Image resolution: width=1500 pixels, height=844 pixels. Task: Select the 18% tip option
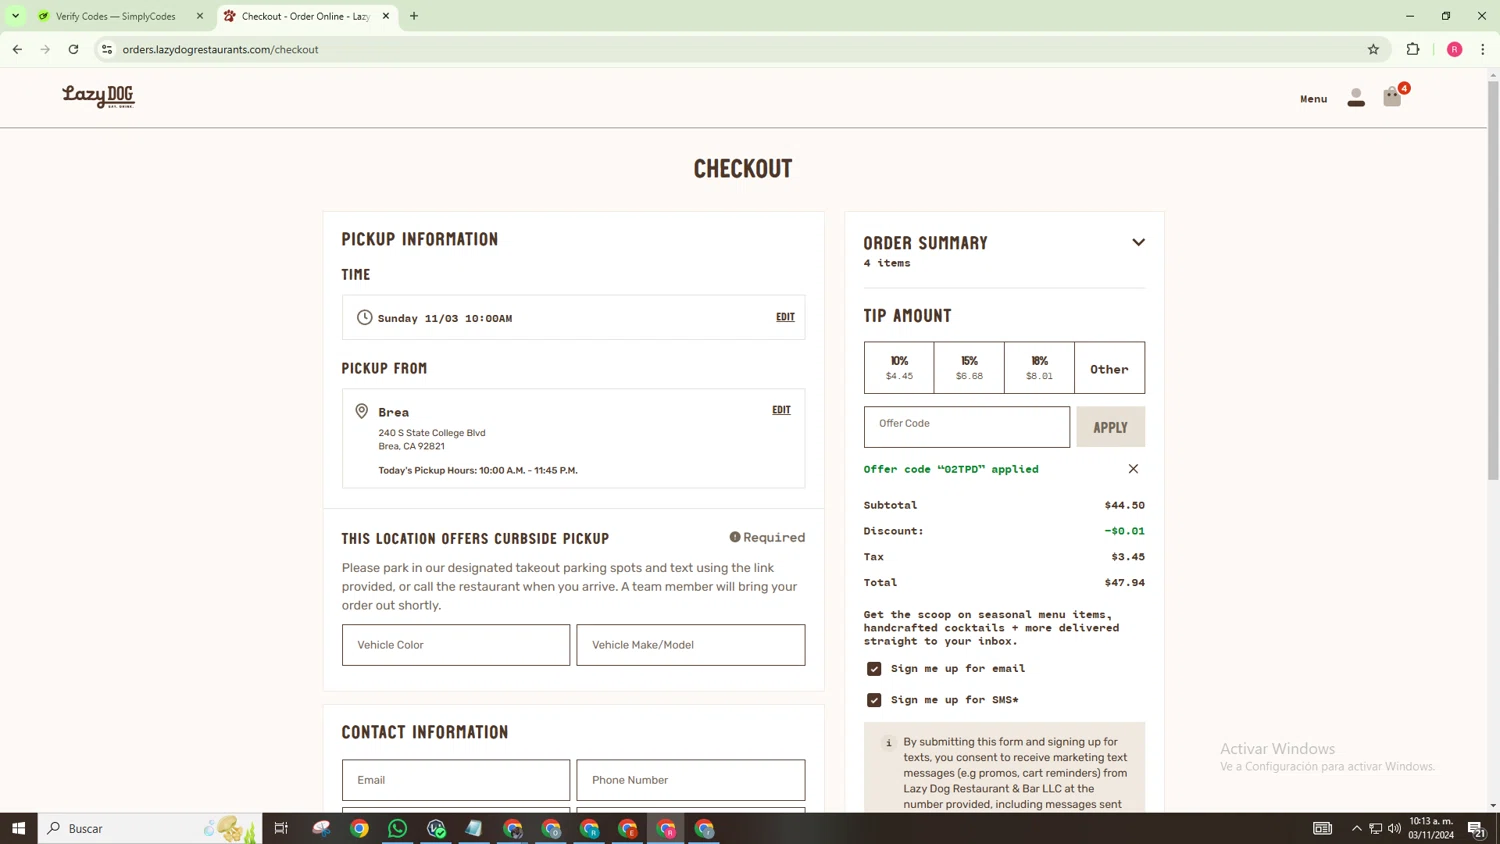1039,368
